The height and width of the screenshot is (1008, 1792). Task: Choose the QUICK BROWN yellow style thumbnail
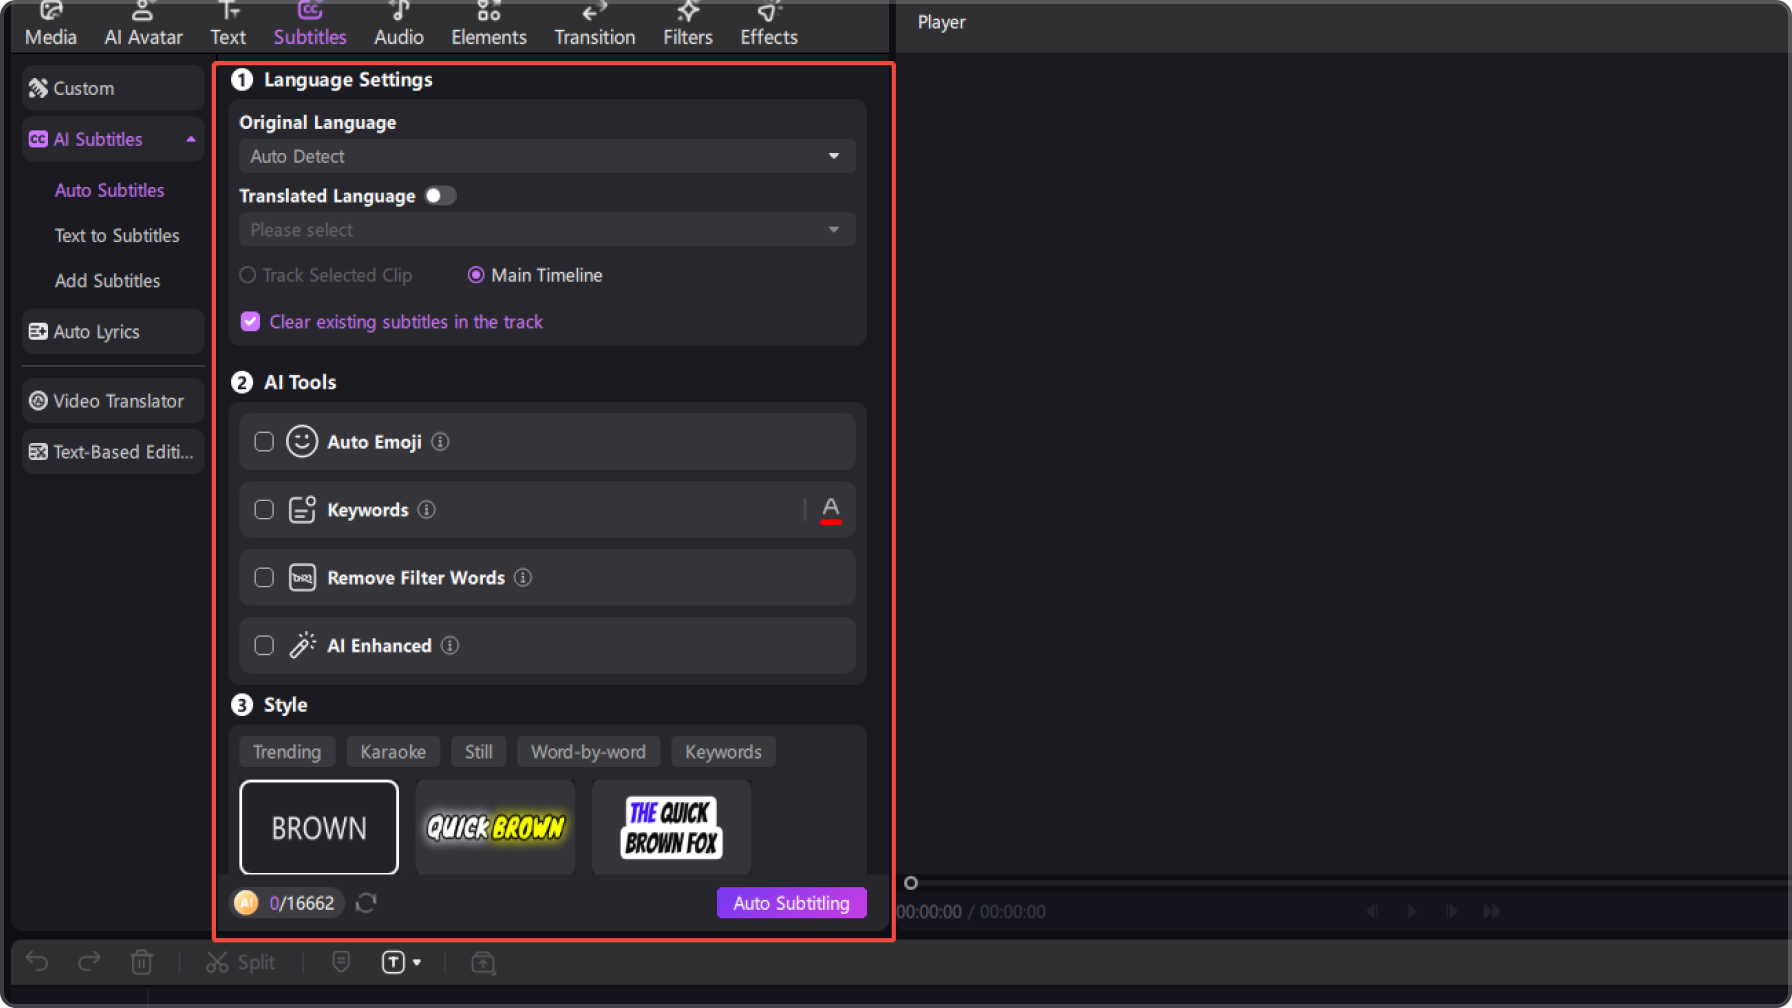point(495,827)
